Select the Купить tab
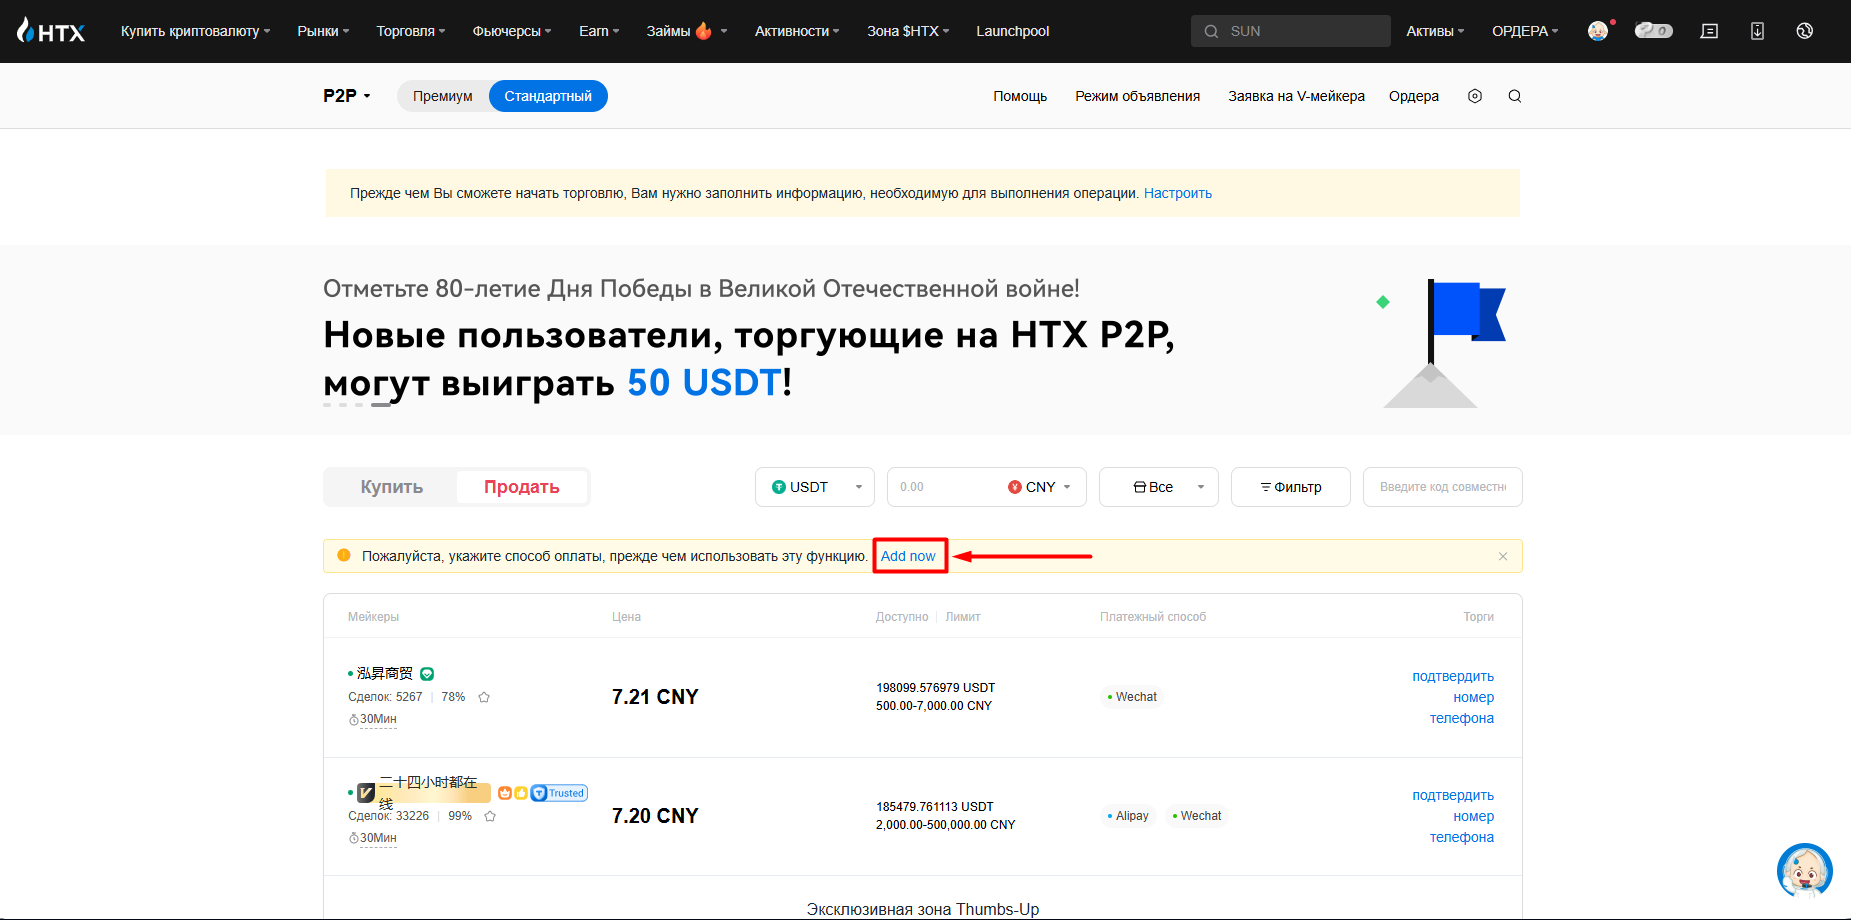The image size is (1851, 920). click(391, 487)
